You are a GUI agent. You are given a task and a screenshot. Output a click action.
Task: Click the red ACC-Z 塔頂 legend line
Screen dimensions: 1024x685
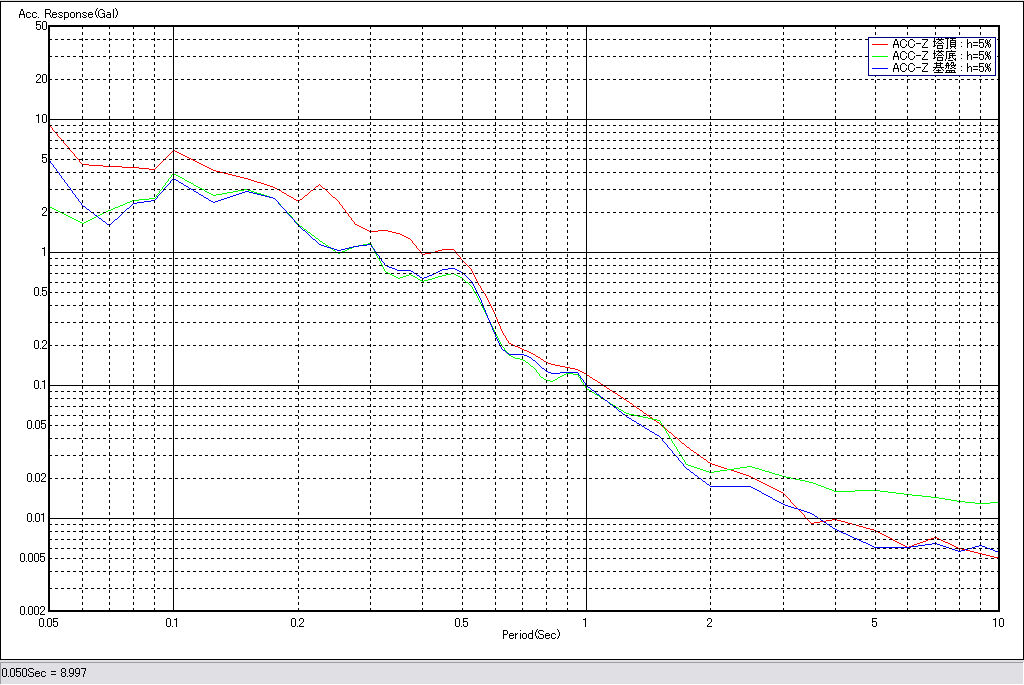879,44
